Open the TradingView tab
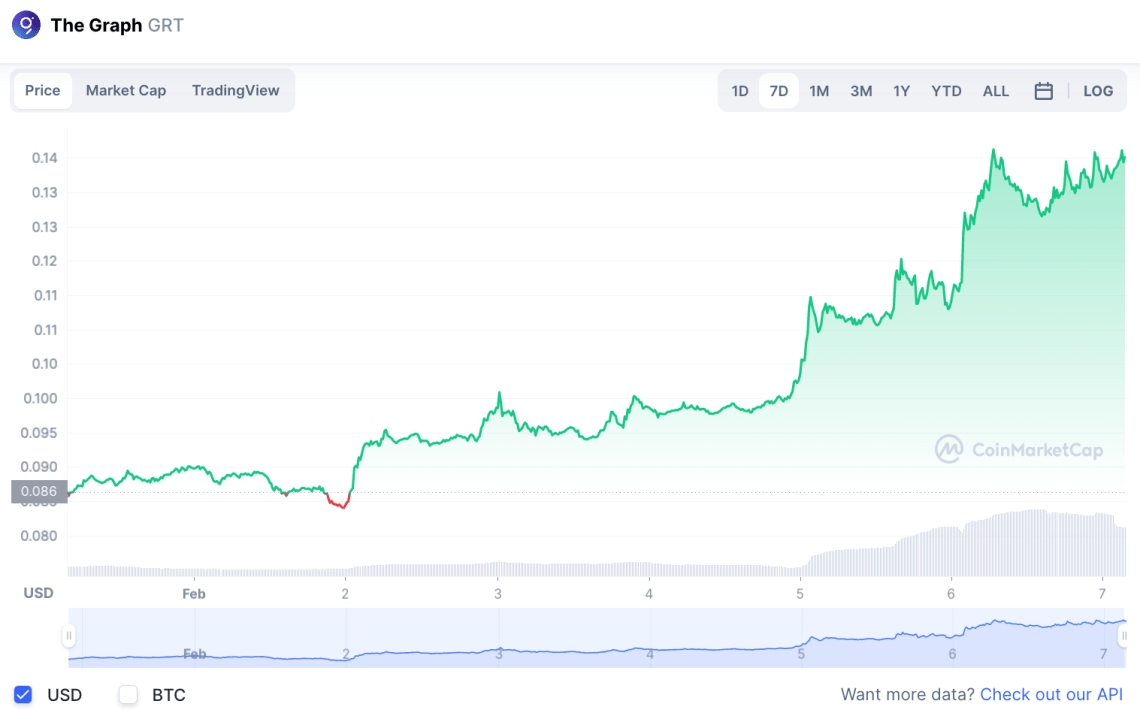 pos(236,91)
